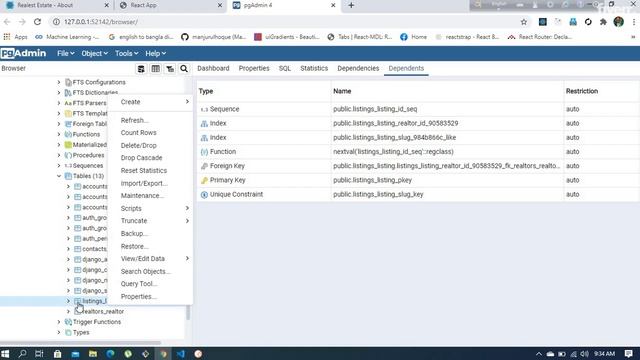The image size is (640, 360).
Task: Choose Query Tool... from context menu
Action: [x=151, y=284]
